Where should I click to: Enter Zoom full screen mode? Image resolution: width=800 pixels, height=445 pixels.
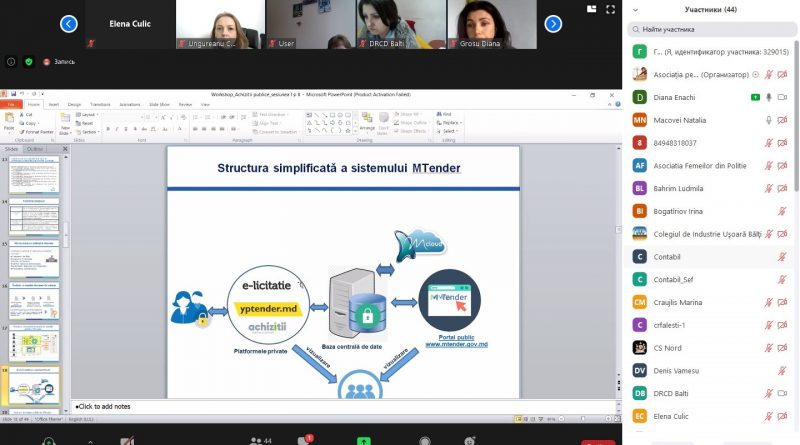pos(610,9)
